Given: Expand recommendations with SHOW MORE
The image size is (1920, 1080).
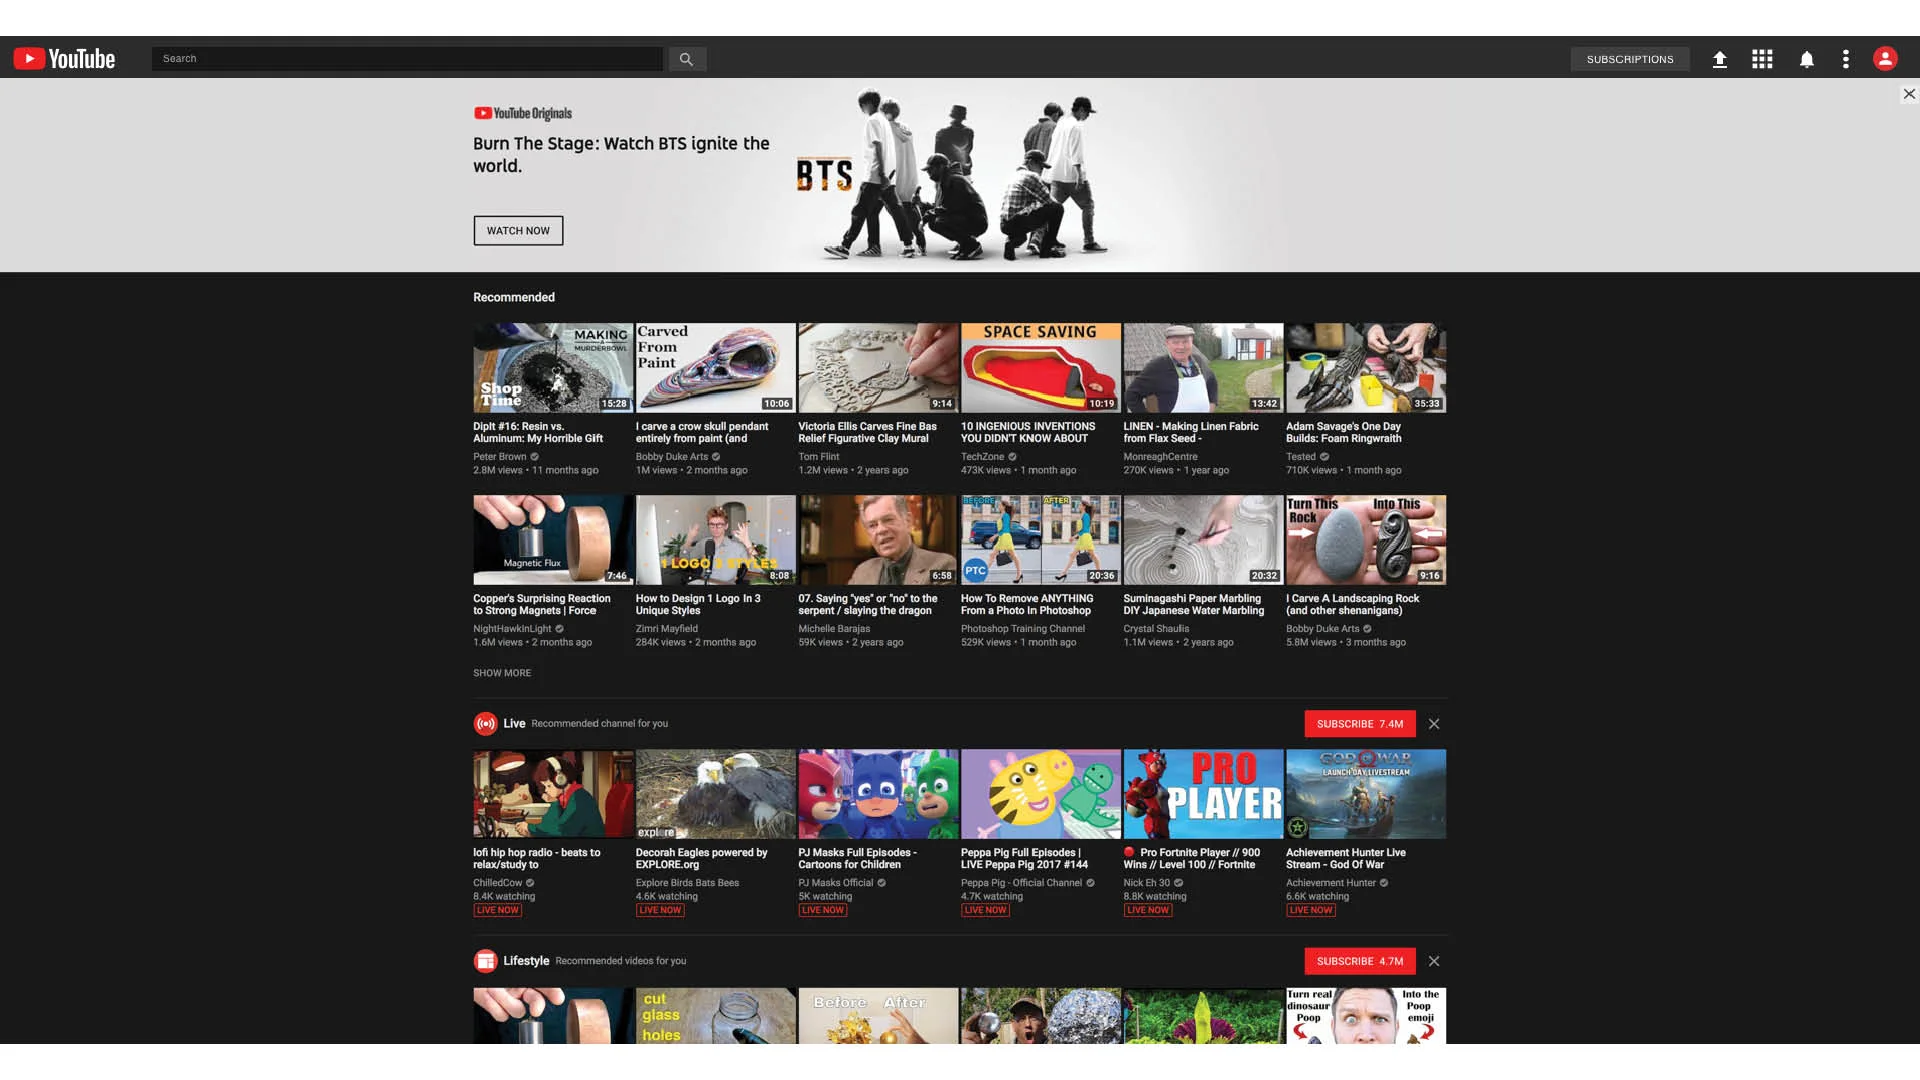Looking at the screenshot, I should 502,673.
